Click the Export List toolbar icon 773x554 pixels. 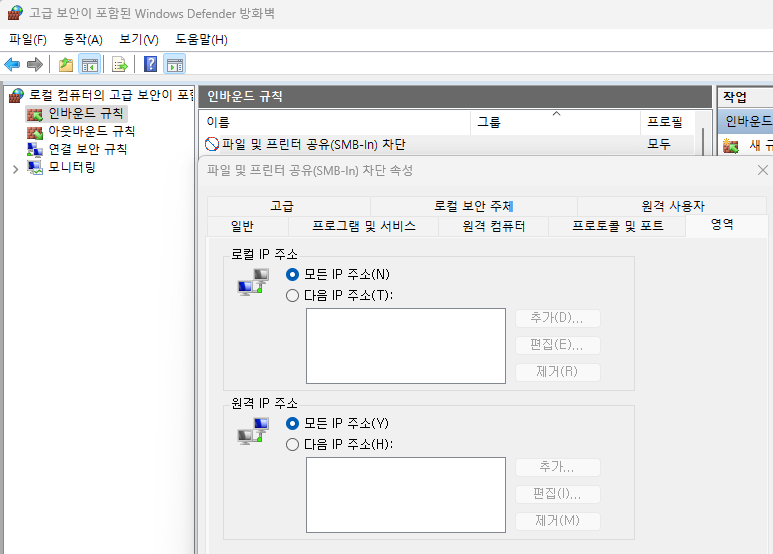click(x=120, y=64)
